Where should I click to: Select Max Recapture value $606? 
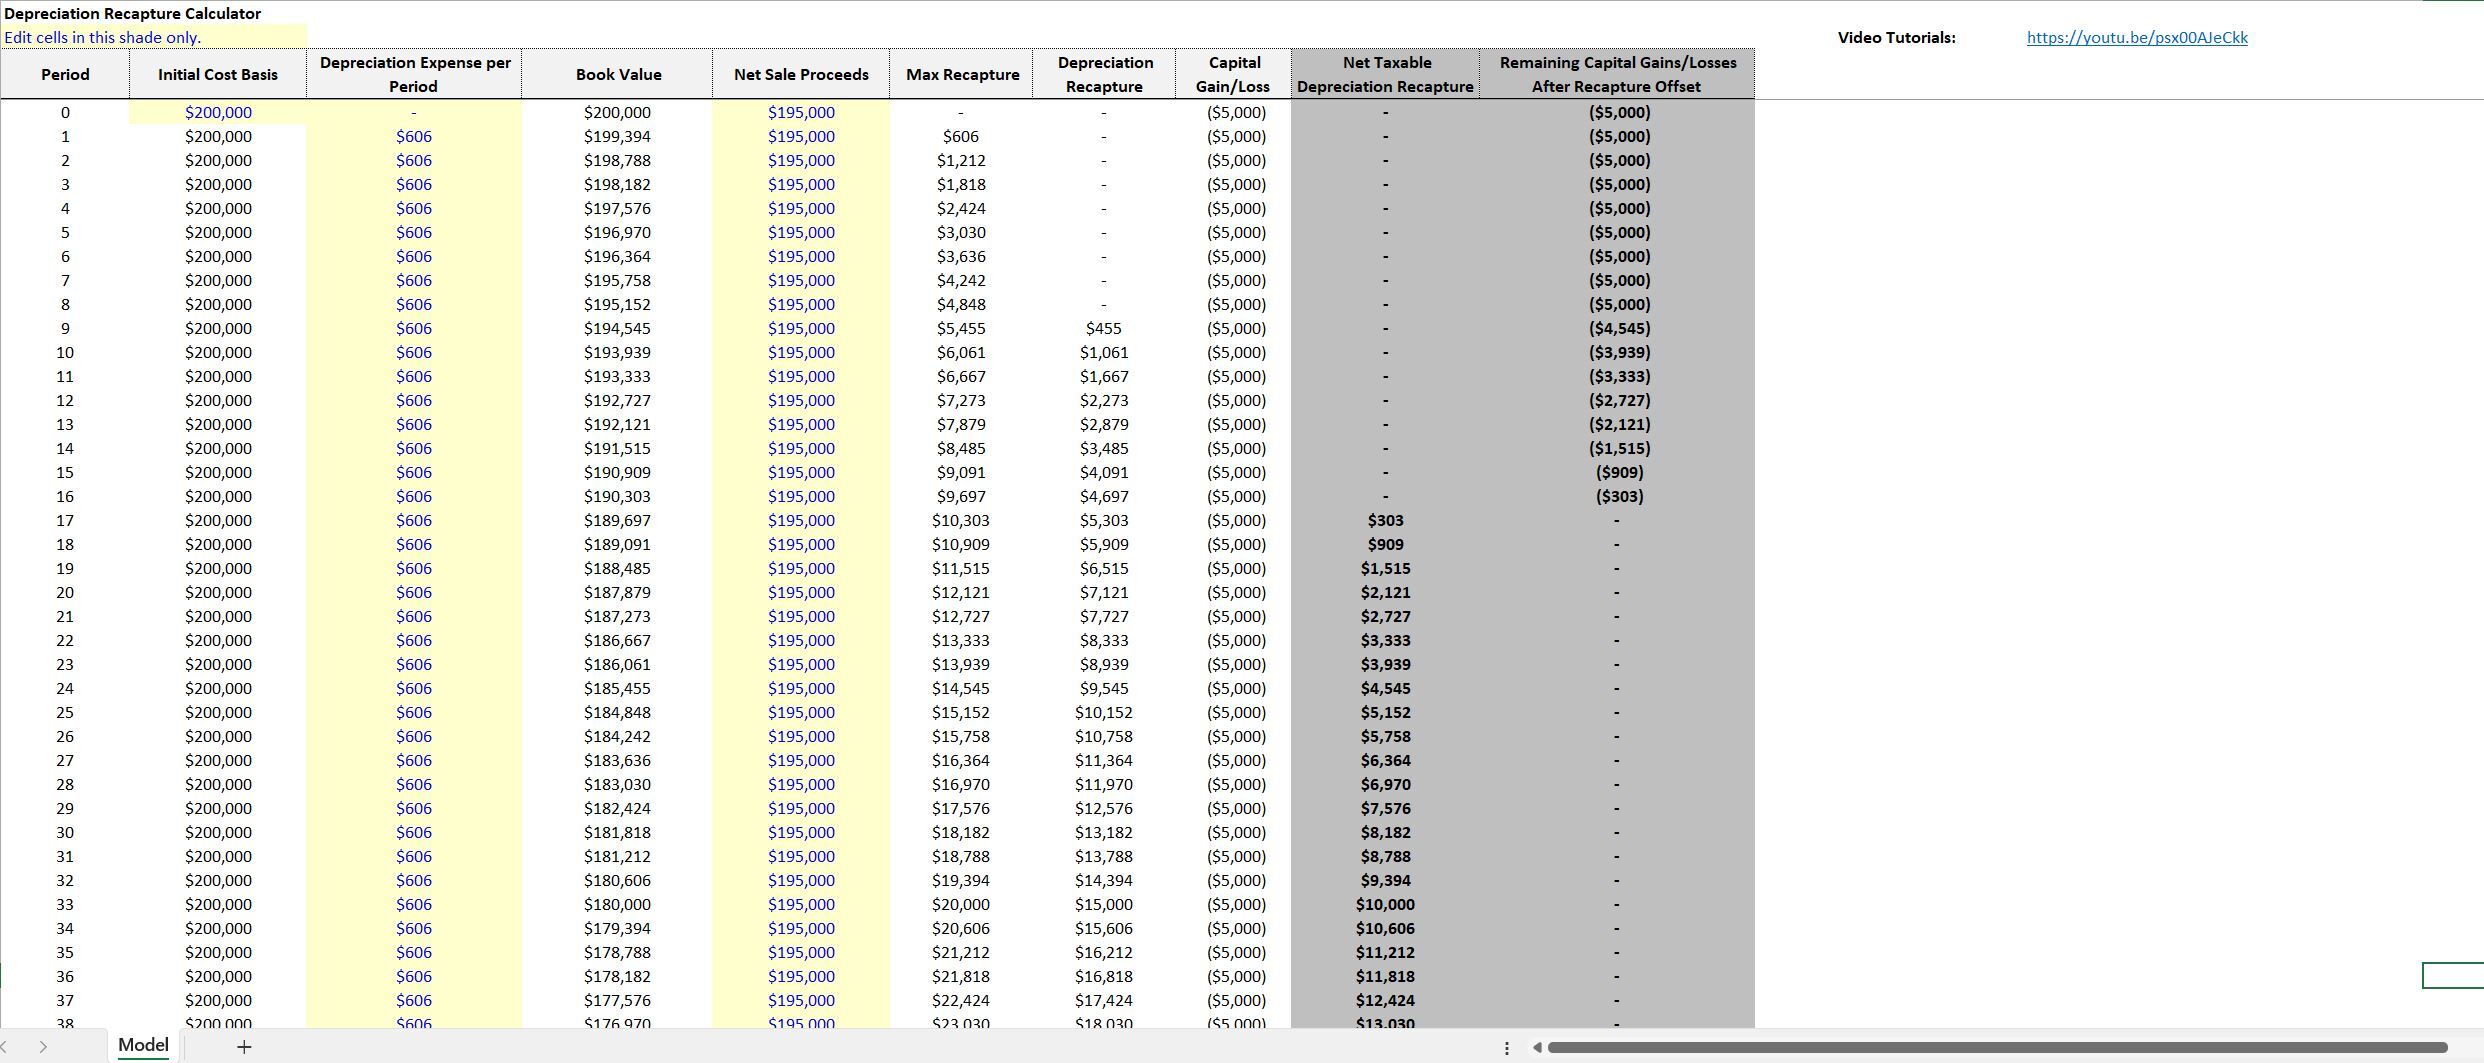click(962, 136)
